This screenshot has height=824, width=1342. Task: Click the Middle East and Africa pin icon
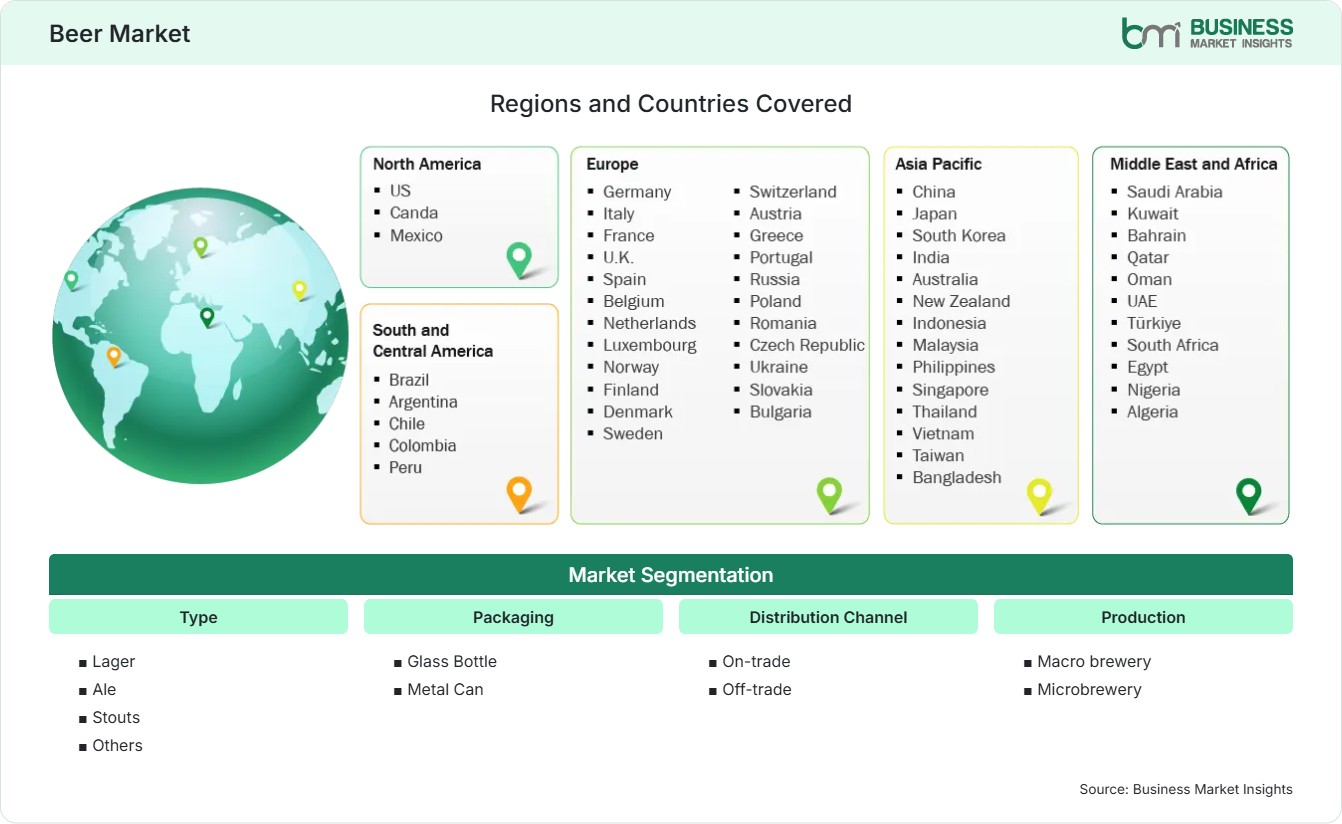[1249, 495]
